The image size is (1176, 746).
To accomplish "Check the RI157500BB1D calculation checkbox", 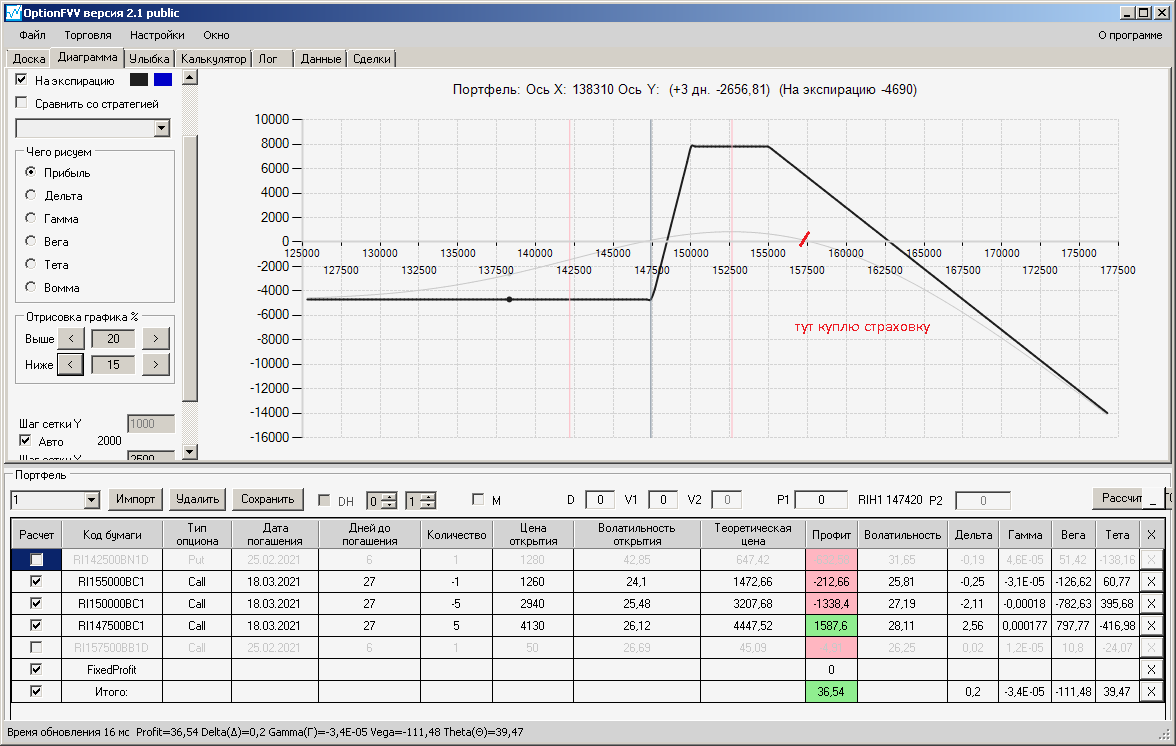I will tap(36, 647).
